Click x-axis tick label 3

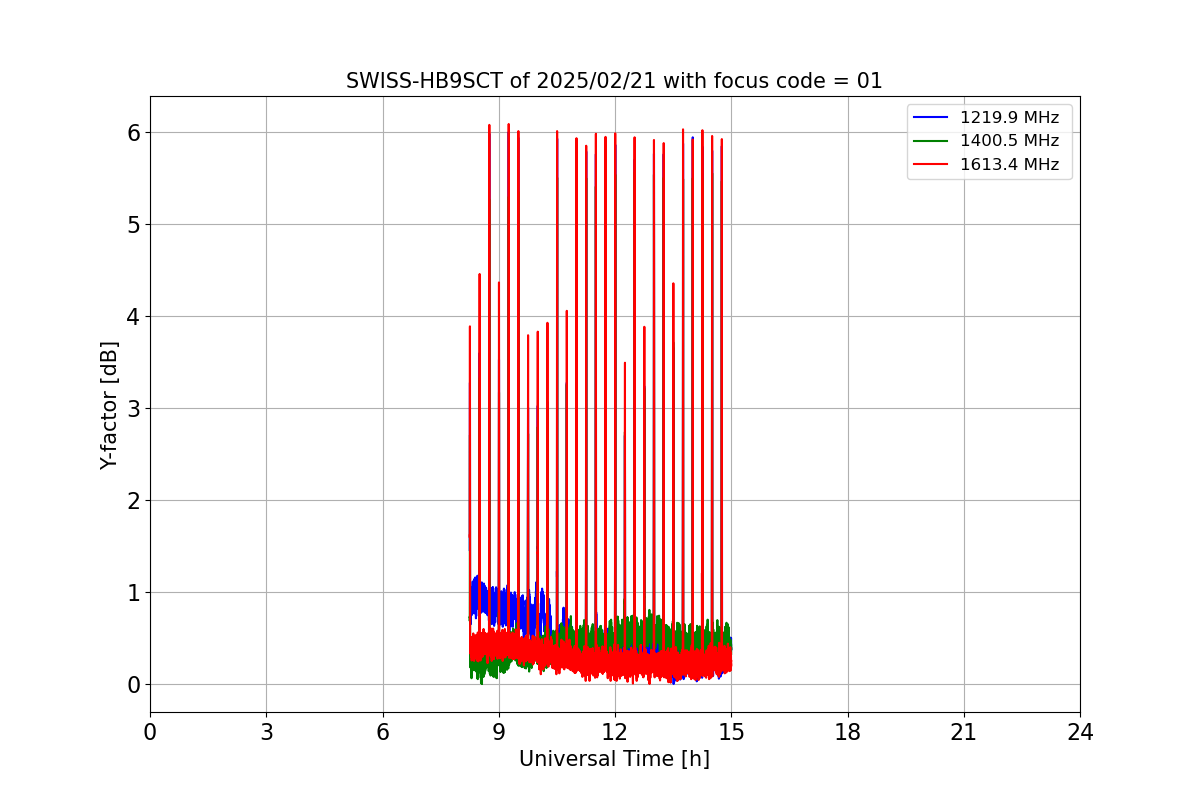(x=266, y=732)
